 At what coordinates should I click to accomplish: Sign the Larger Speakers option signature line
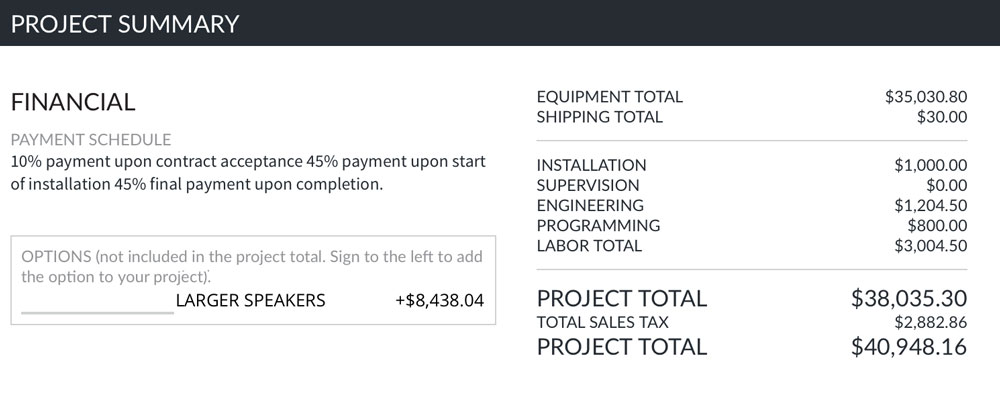coord(97,312)
